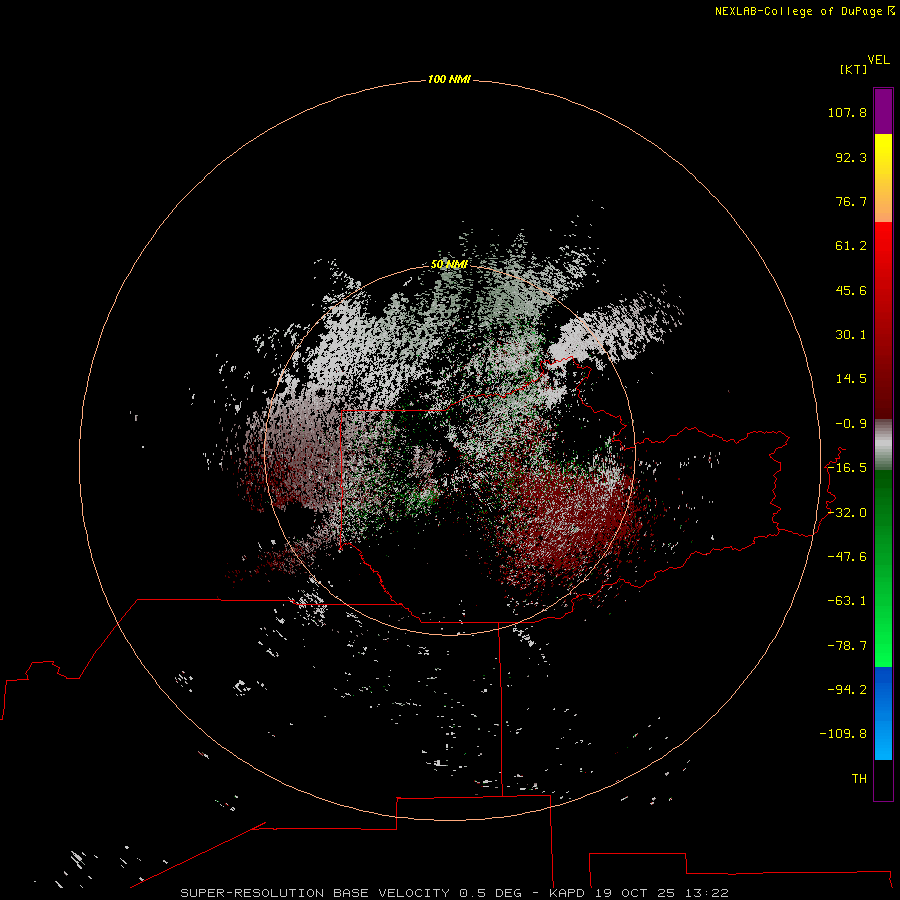Click the 92.3 velocity scale value
Screen dimensions: 900x900
pyautogui.click(x=851, y=157)
